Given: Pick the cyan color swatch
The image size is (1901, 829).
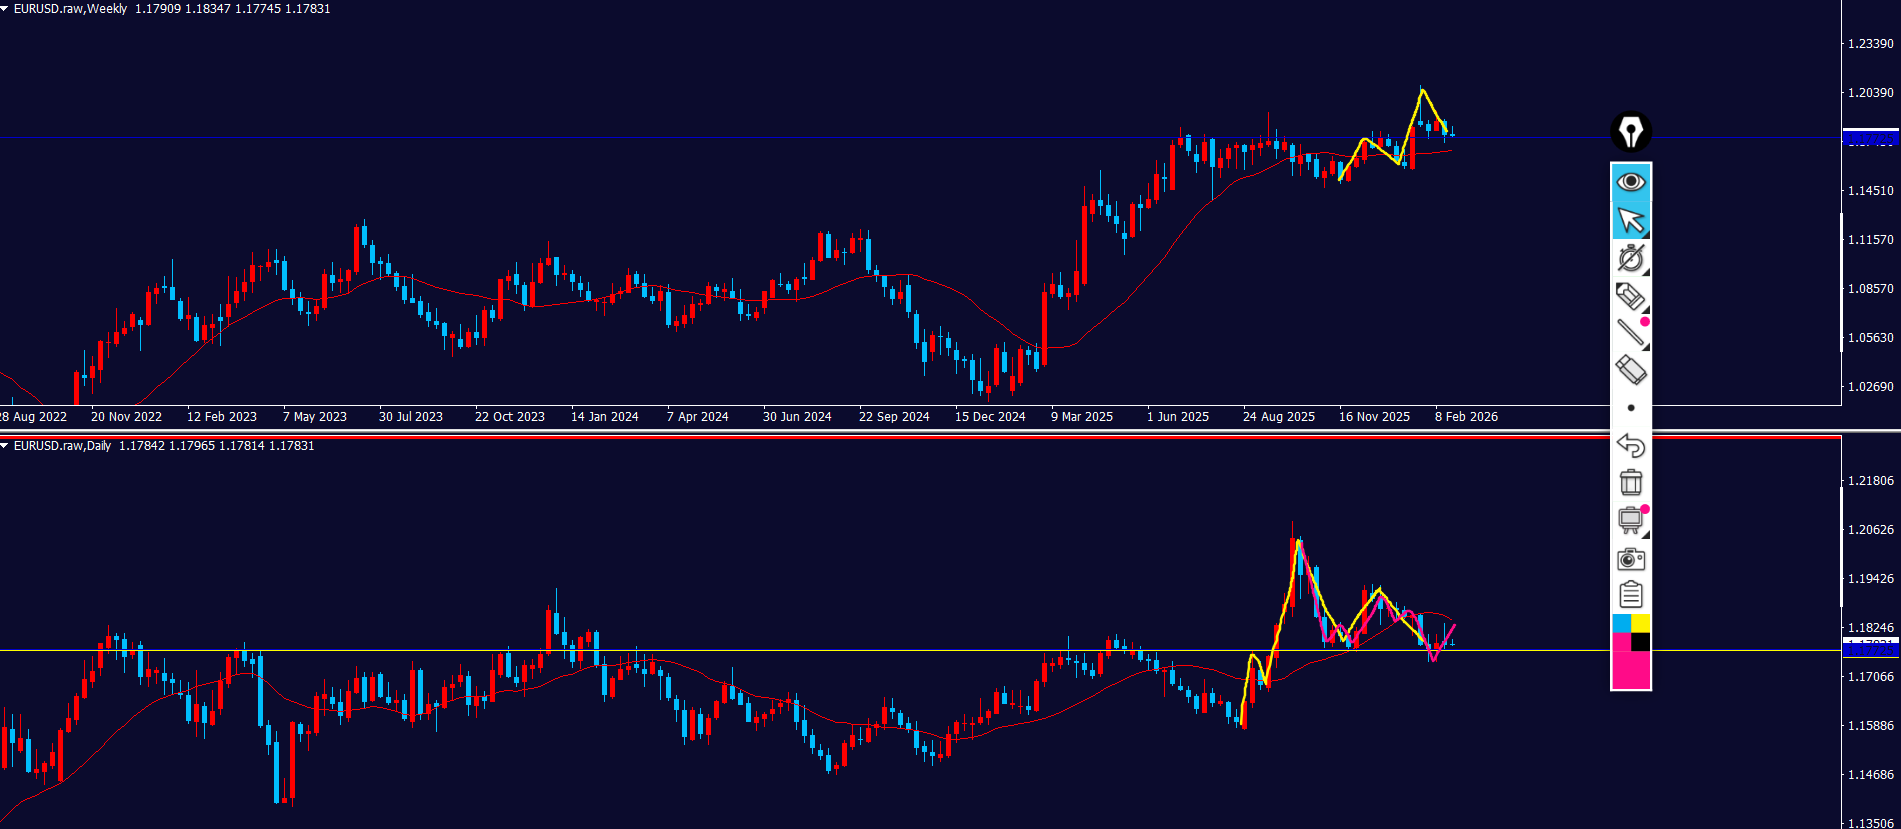Looking at the screenshot, I should (x=1621, y=624).
